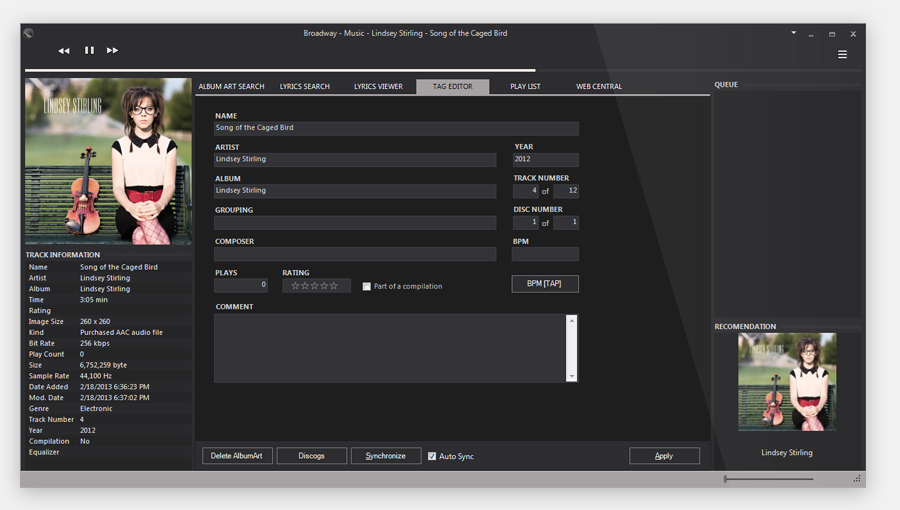Select the Sample Rate value 44,100 Hz
This screenshot has height=510, width=900.
click(x=96, y=376)
